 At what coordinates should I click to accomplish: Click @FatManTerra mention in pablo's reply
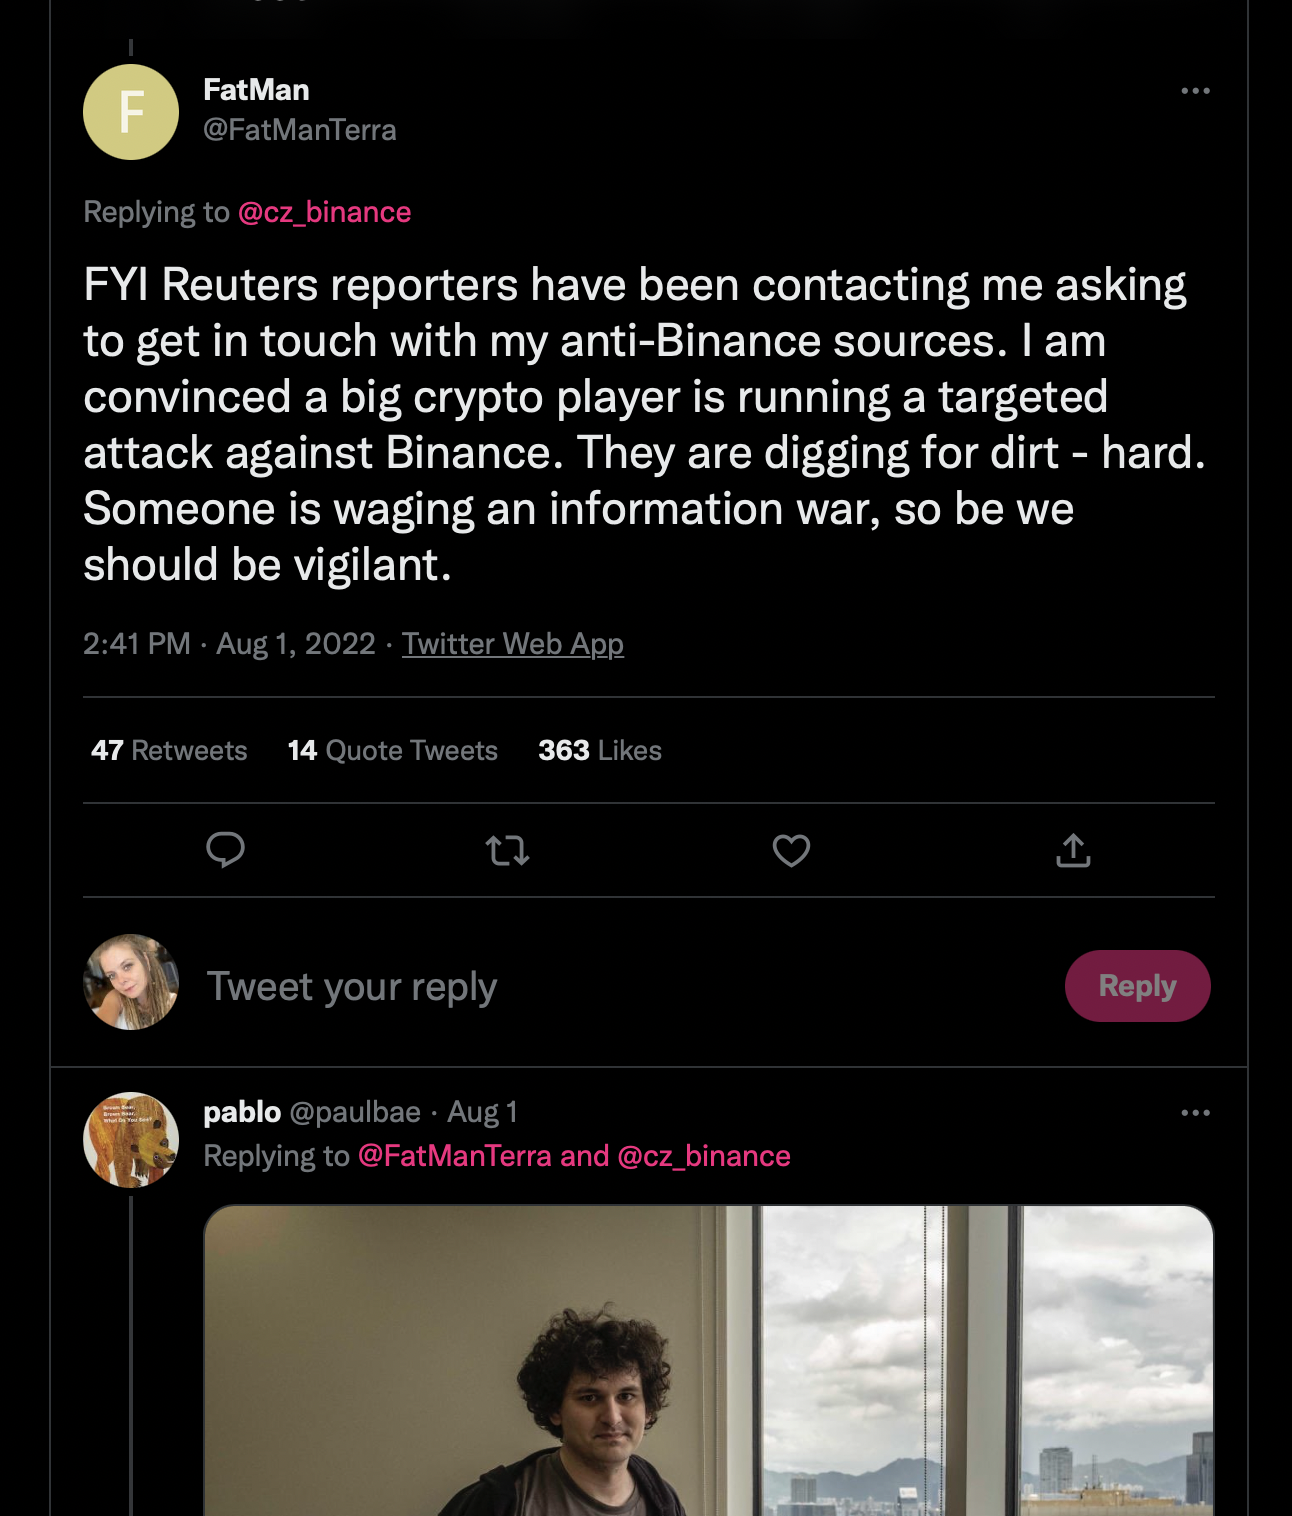point(455,1156)
